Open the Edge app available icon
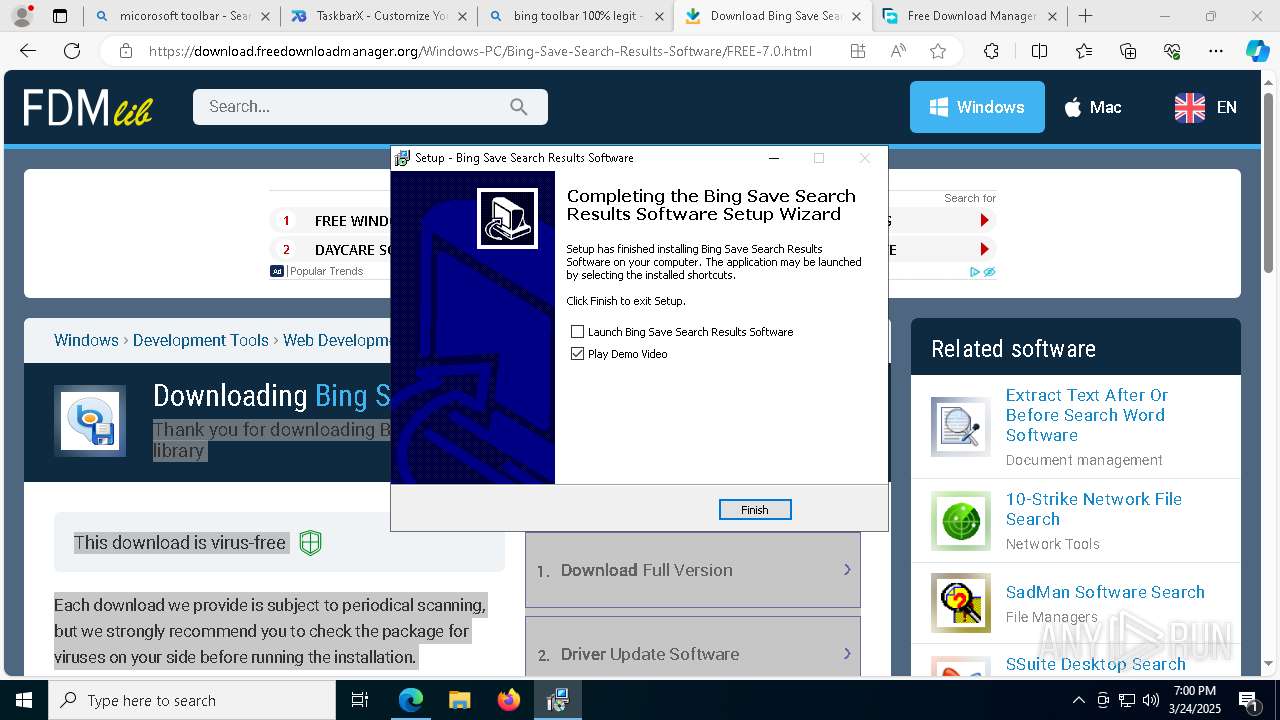This screenshot has width=1280, height=720. 858,51
